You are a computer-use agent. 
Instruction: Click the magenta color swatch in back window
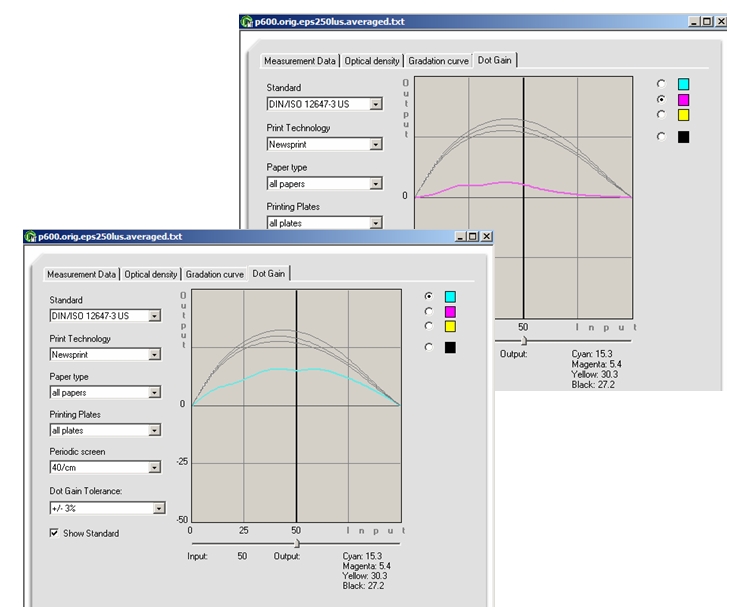[683, 100]
